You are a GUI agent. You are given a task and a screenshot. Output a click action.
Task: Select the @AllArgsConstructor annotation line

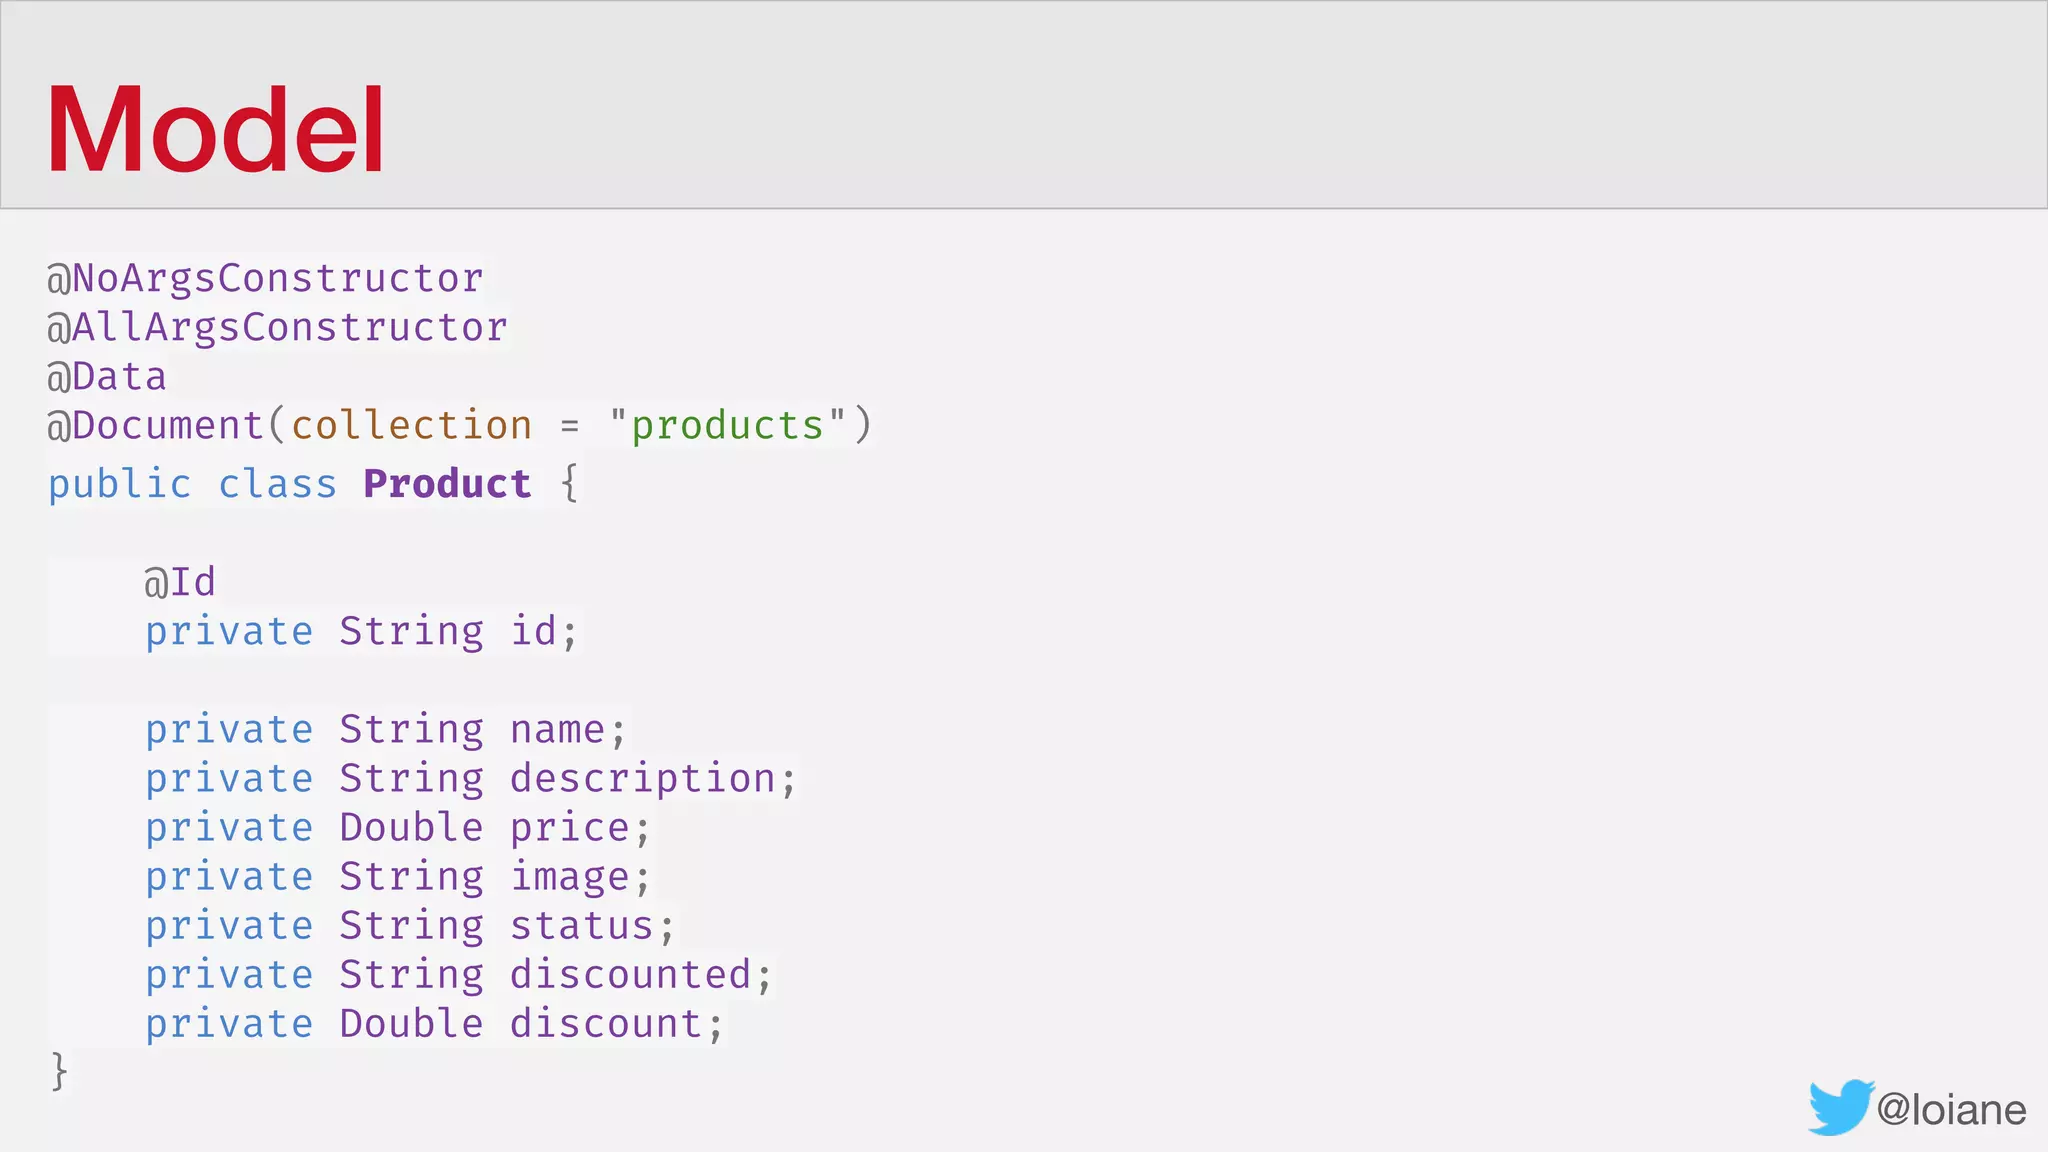[278, 327]
